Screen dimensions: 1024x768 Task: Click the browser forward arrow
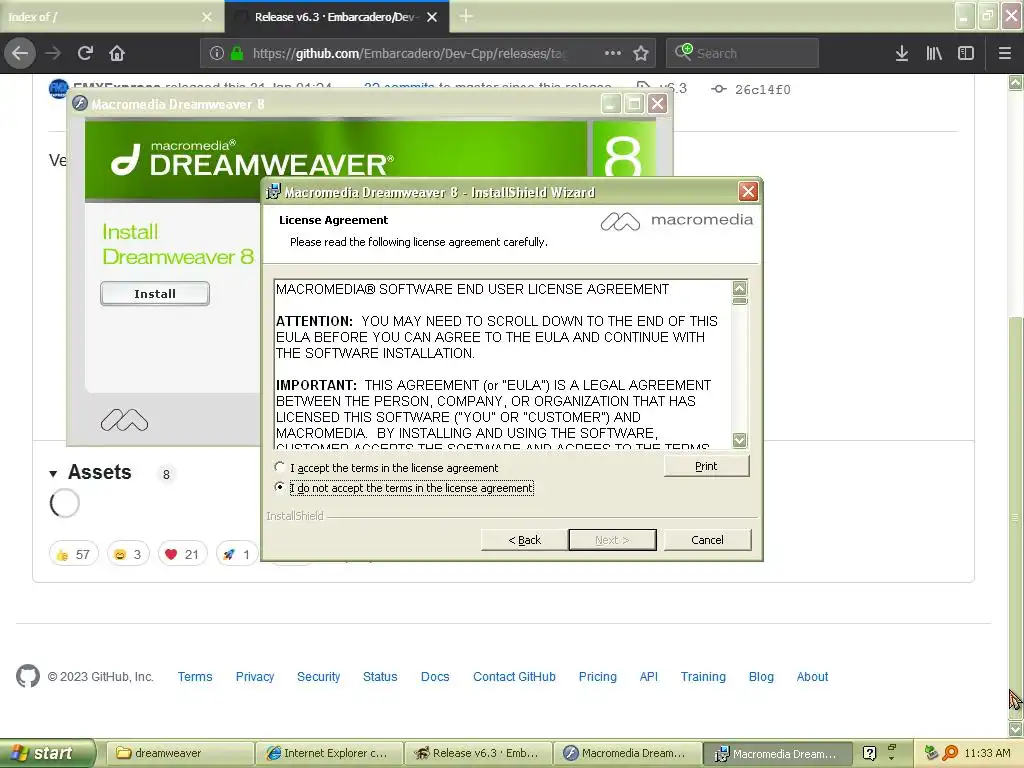(54, 53)
